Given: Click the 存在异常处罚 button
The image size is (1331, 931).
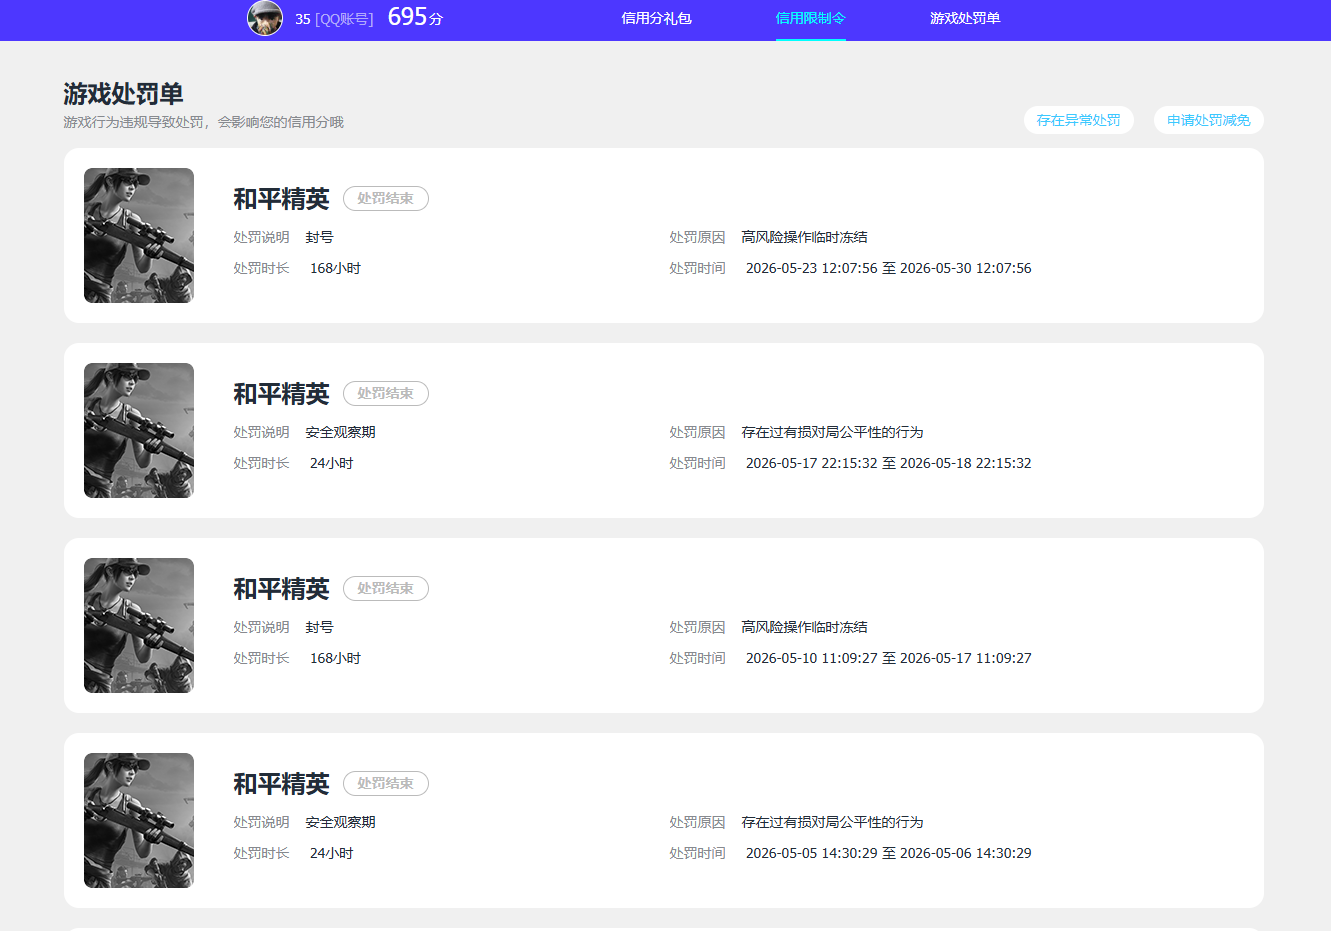Looking at the screenshot, I should point(1079,120).
